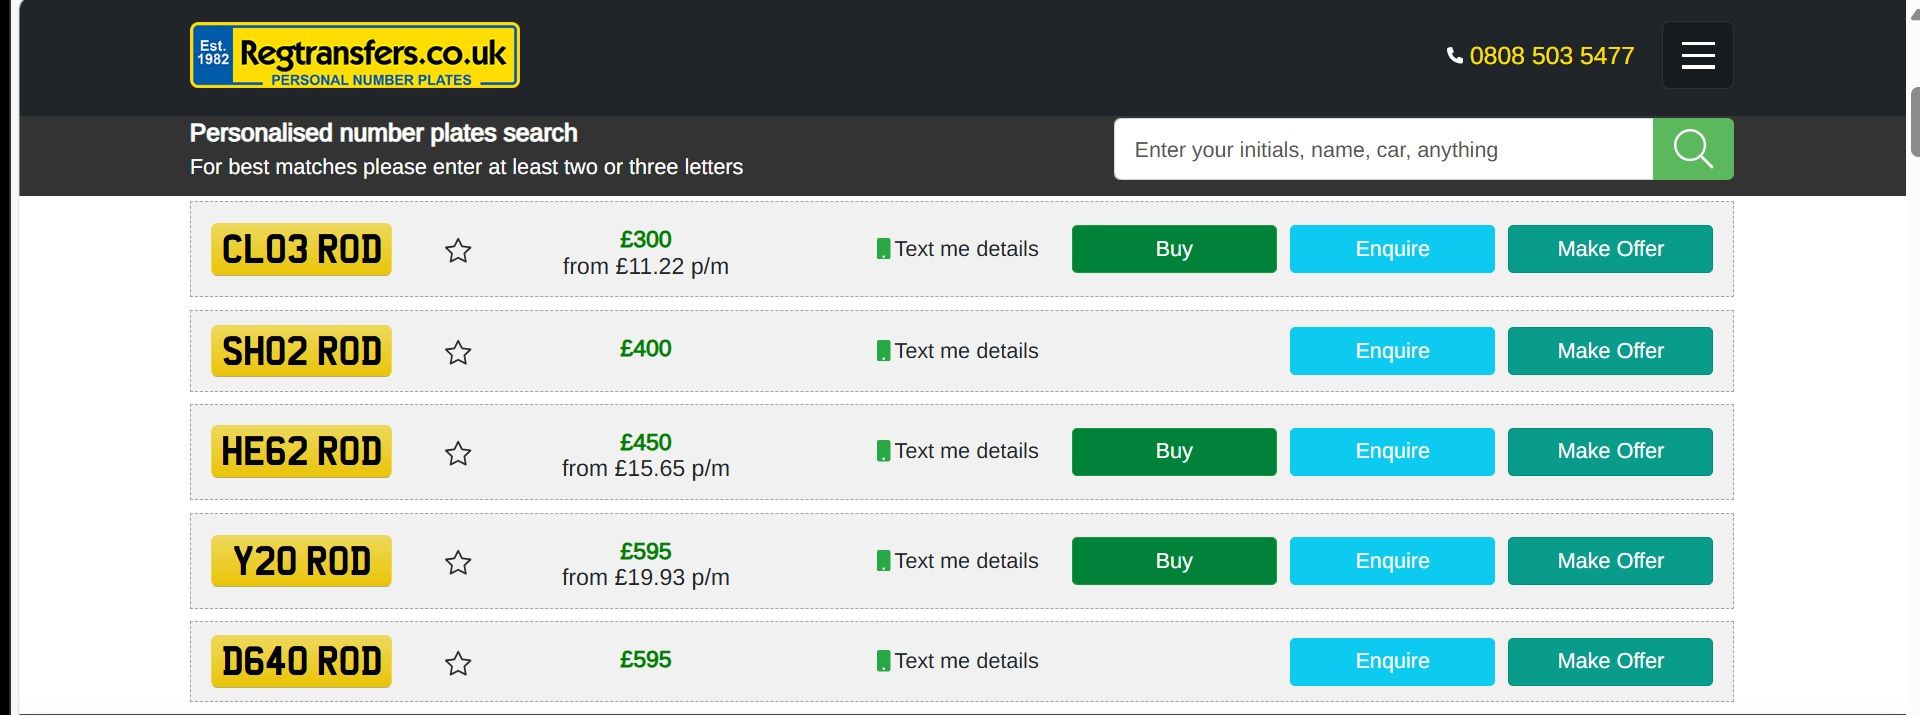This screenshot has height=715, width=1920.
Task: Toggle favourite star for HE62 ROD
Action: click(x=458, y=453)
